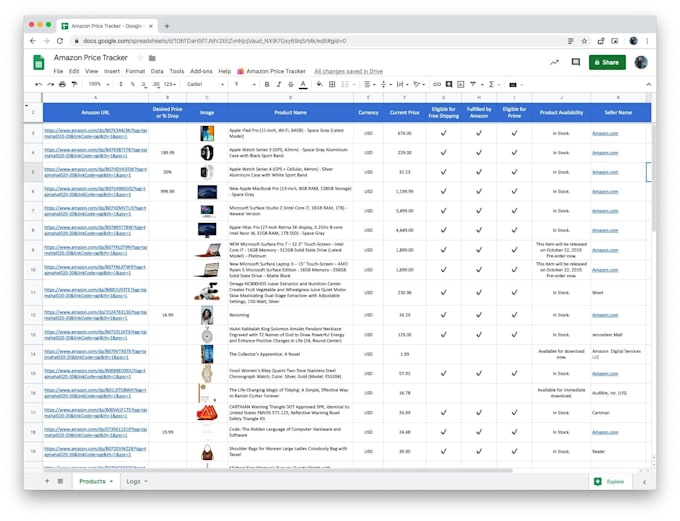Click the input tools keyboard icon
The width and height of the screenshot is (680, 521).
[x=513, y=85]
